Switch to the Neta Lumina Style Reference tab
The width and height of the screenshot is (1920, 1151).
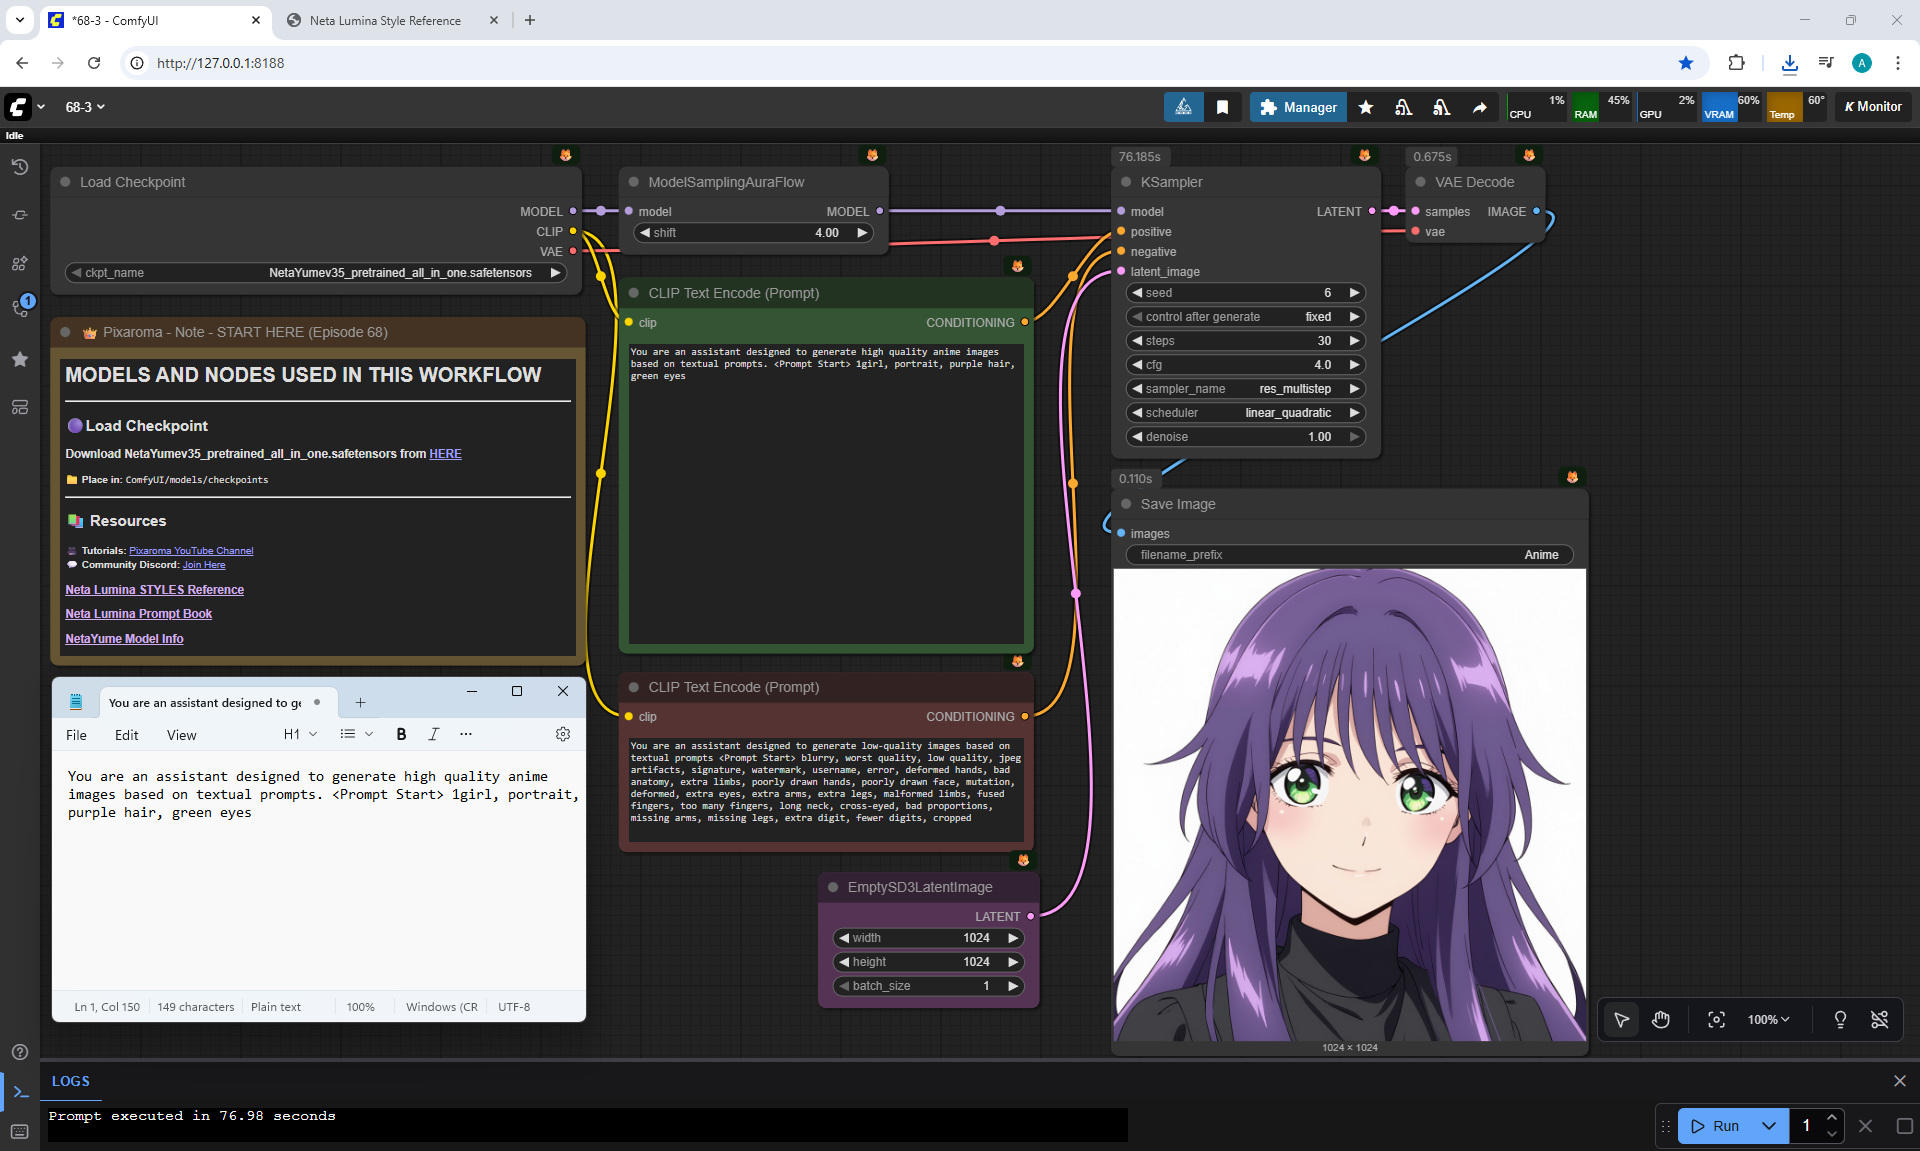click(385, 20)
